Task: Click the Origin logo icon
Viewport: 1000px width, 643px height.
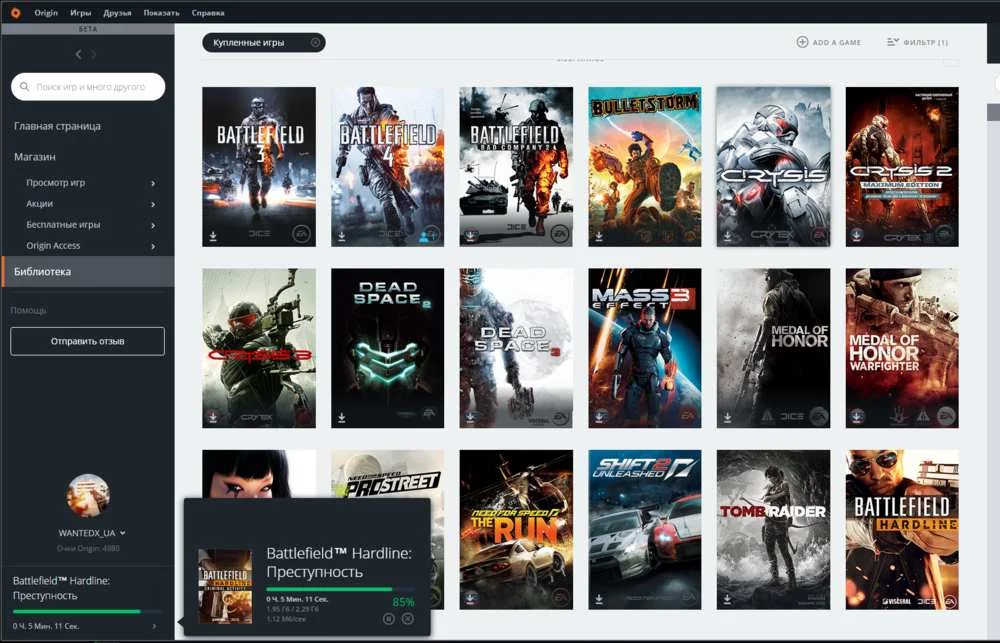Action: click(15, 13)
